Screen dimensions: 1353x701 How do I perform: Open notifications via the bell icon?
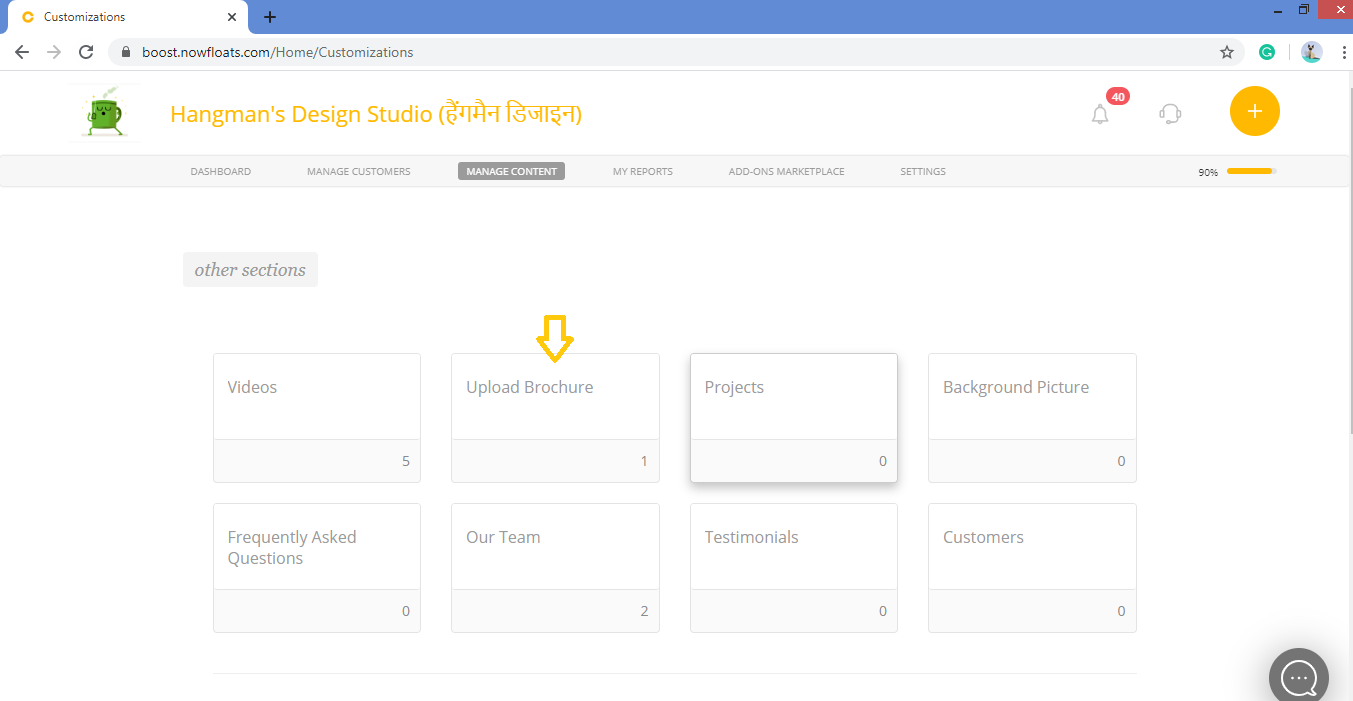click(1100, 115)
